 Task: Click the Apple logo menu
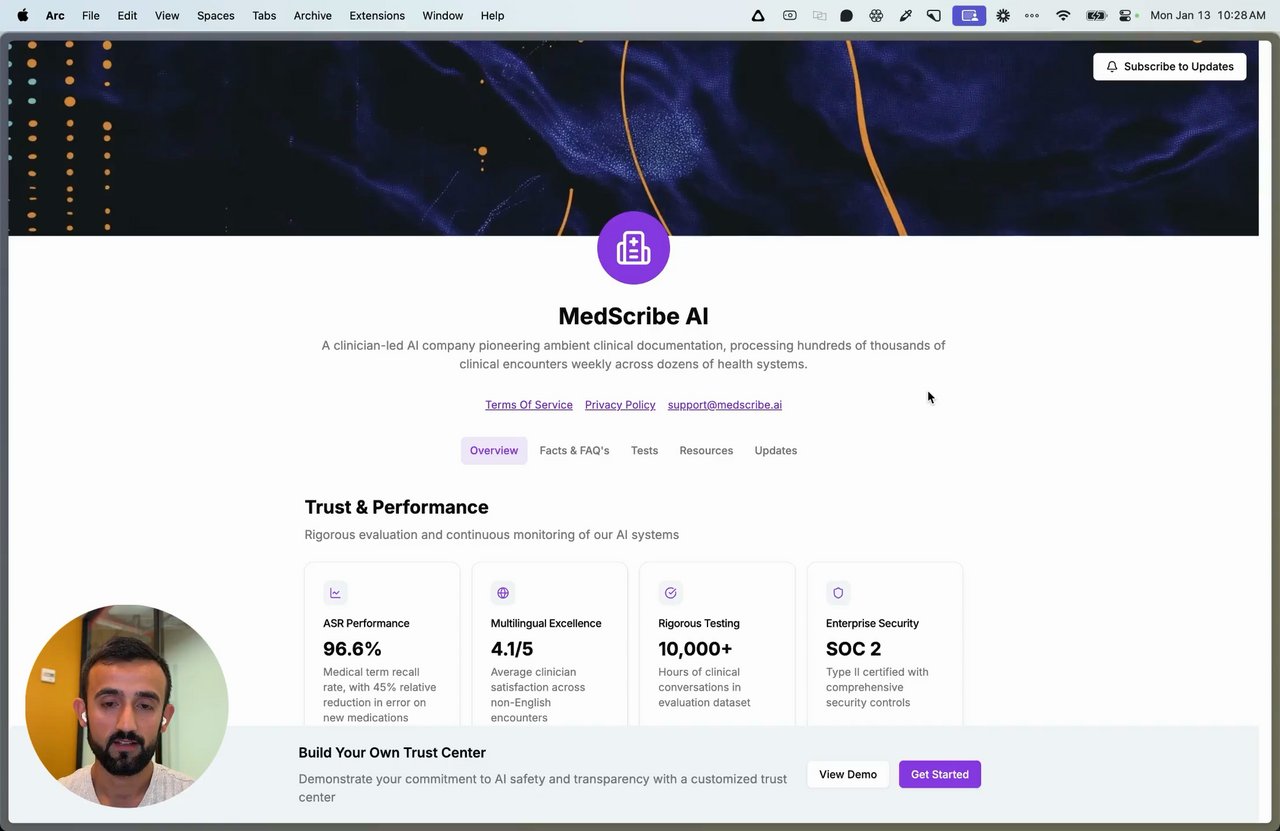pos(23,16)
